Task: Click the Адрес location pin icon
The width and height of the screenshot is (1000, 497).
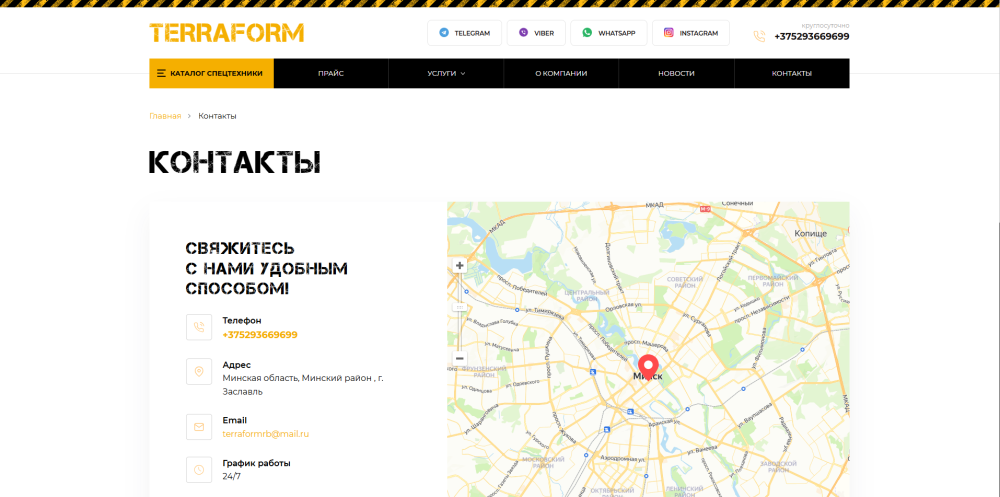Action: 199,371
